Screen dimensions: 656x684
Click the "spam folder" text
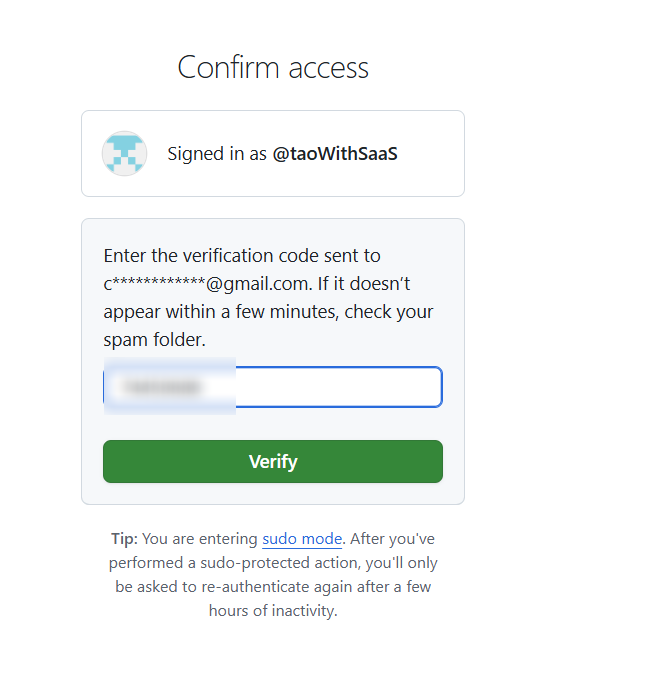click(x=154, y=339)
